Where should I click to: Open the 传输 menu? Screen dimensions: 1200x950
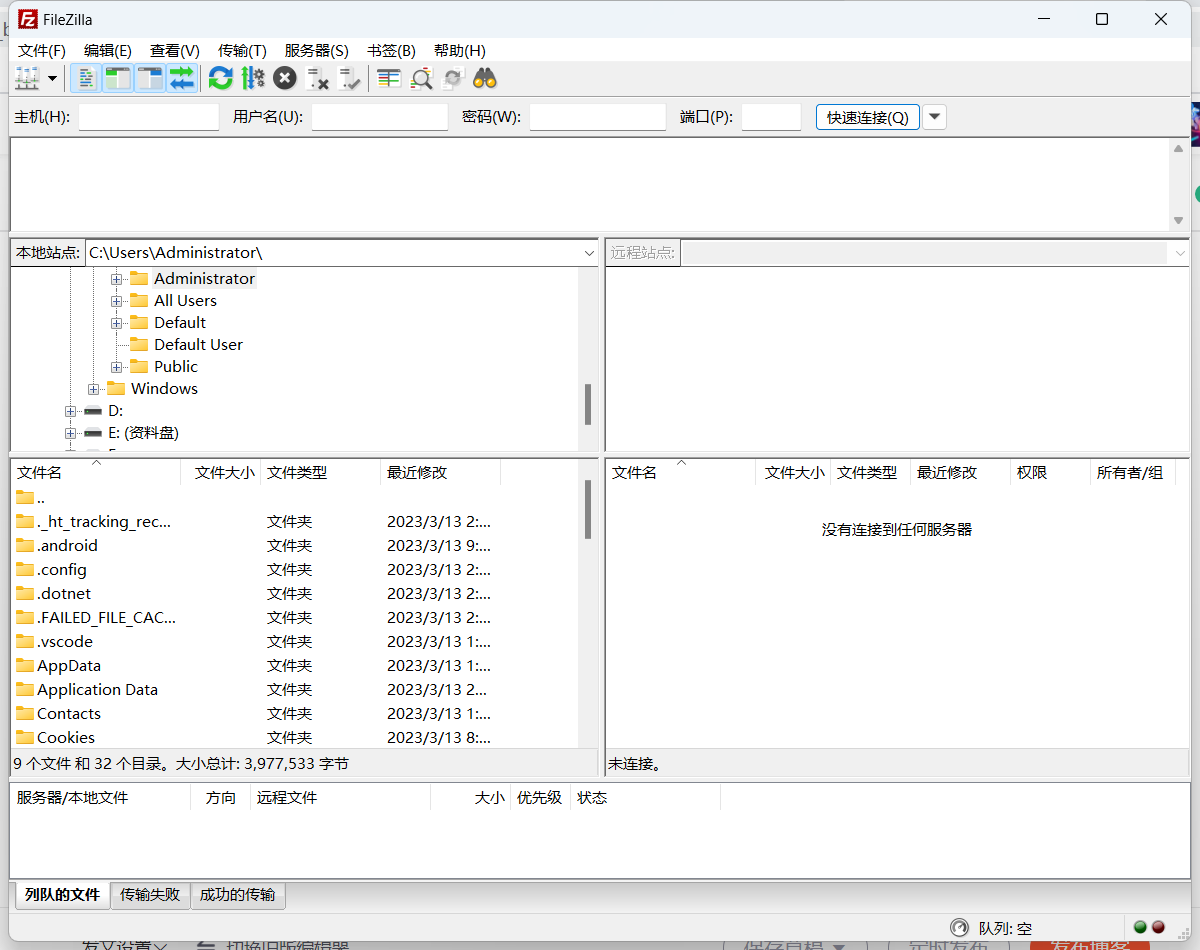coord(241,50)
